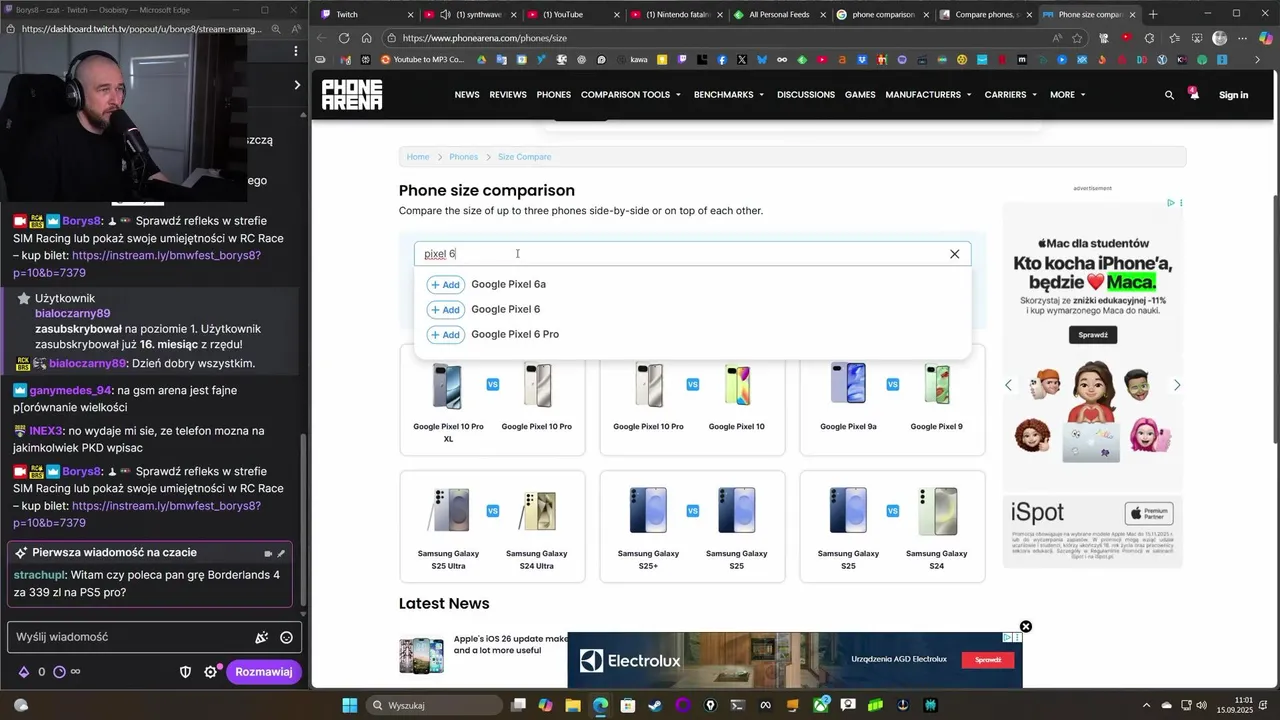Switch to Compare phones tab

tap(985, 15)
